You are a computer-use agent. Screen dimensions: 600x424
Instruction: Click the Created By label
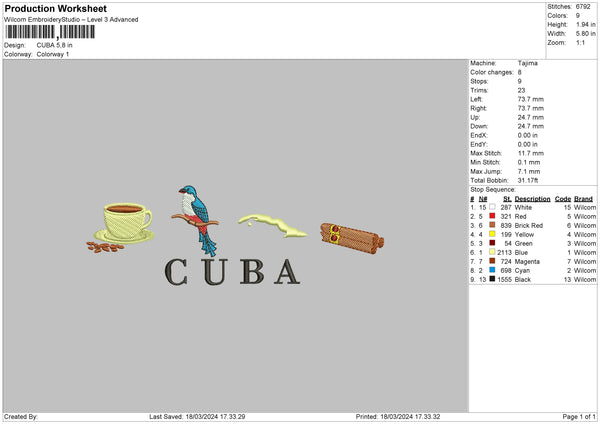21,417
